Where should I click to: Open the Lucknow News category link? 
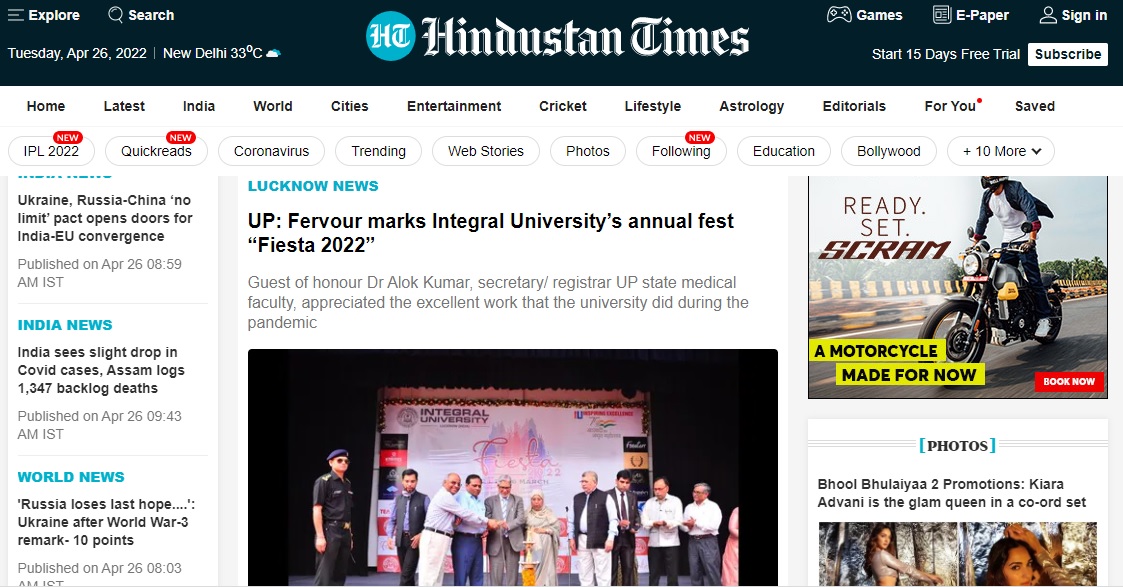[313, 186]
